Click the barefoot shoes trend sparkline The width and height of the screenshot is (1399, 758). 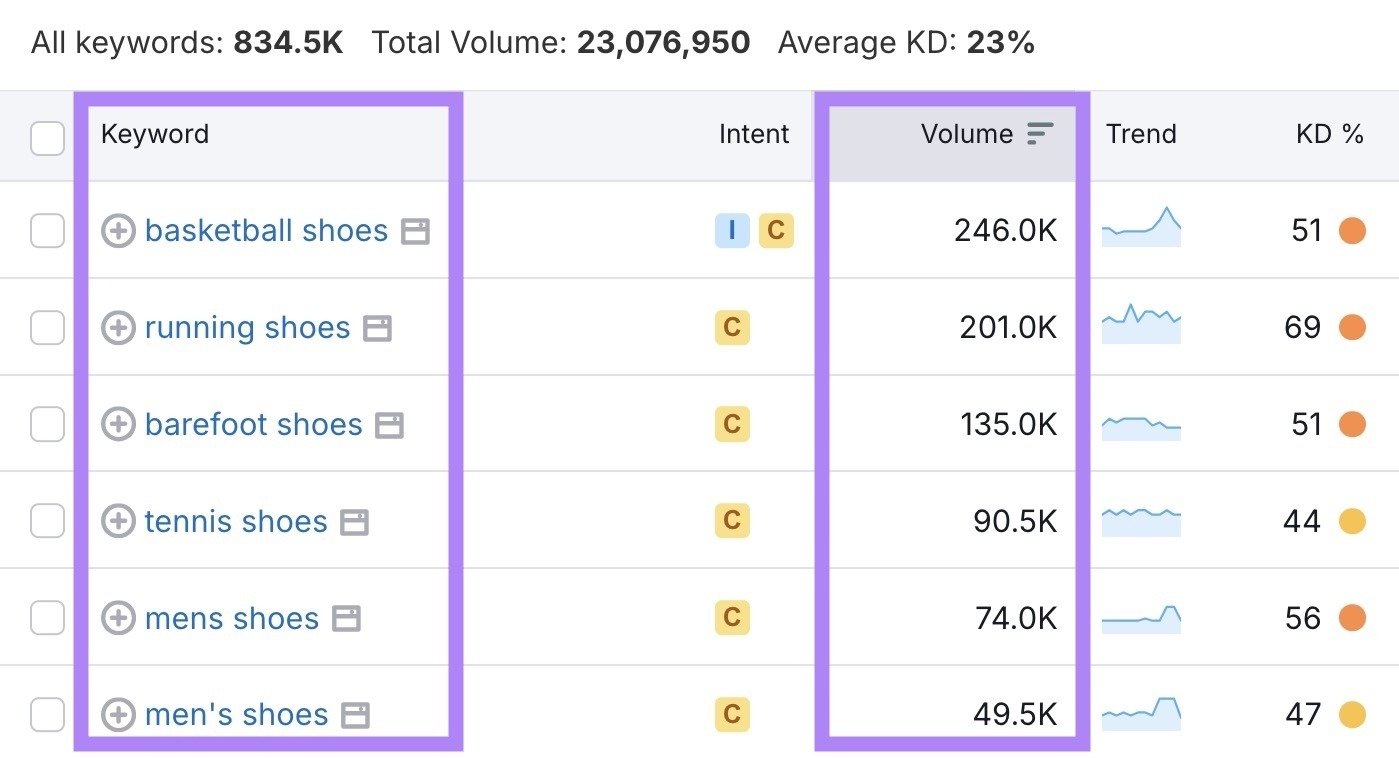click(x=1141, y=427)
